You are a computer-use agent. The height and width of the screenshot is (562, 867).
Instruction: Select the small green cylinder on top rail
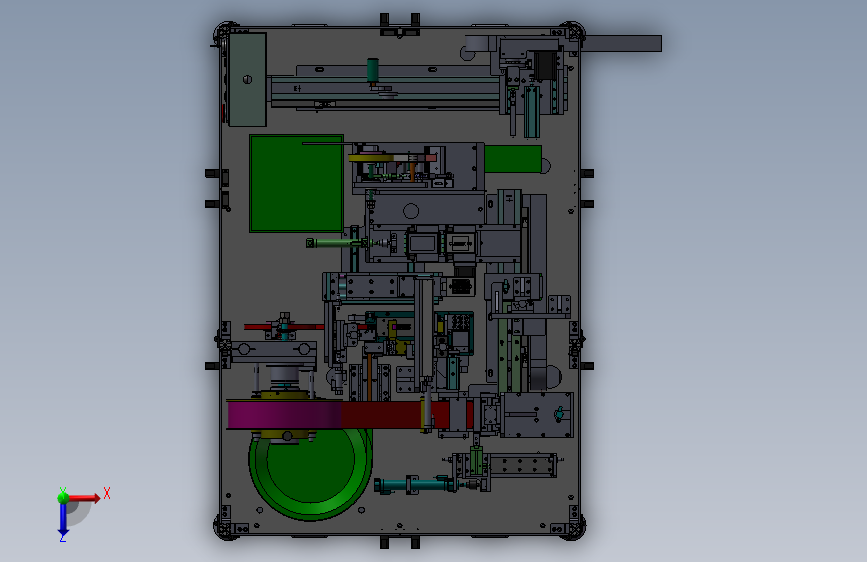coord(373,70)
